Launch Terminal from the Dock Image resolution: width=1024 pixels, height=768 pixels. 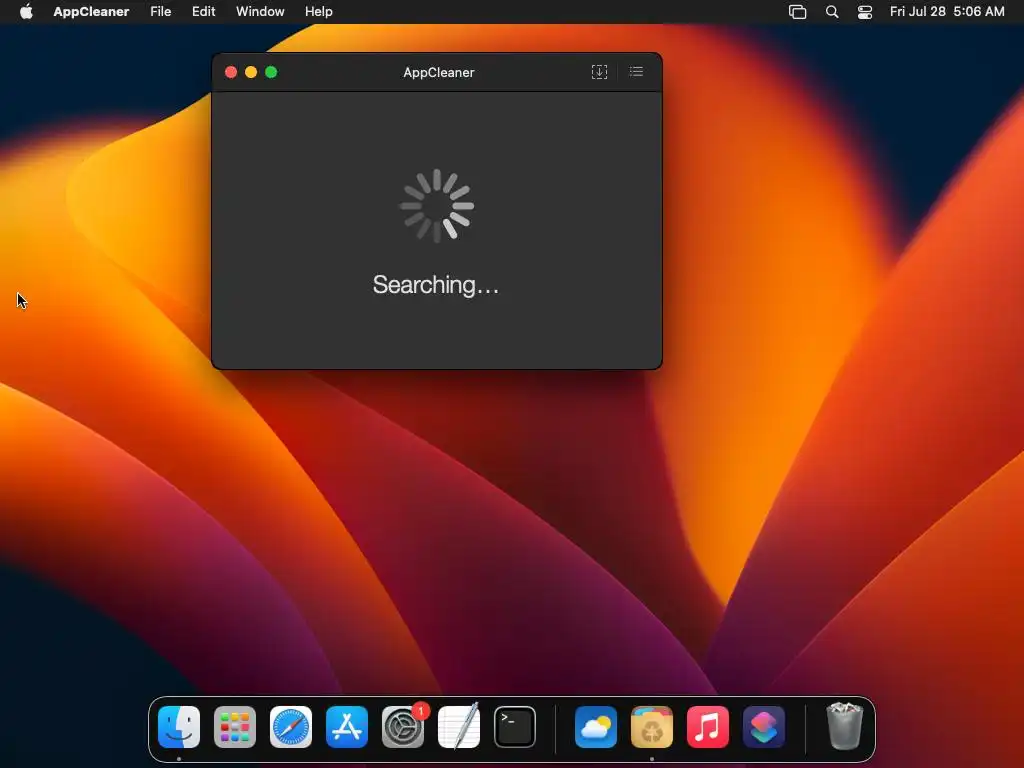tap(515, 727)
